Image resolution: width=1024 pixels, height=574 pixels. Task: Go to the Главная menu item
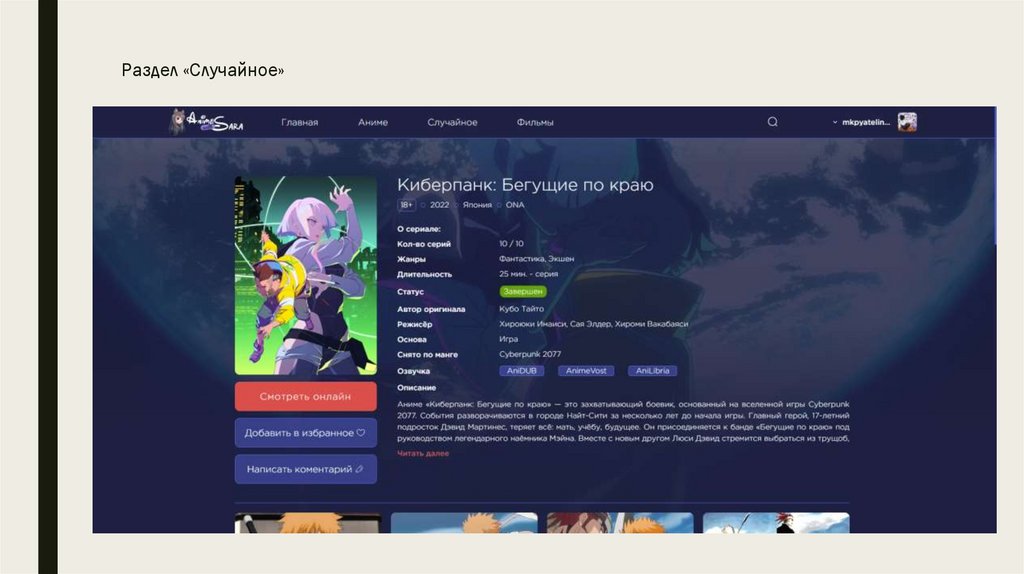click(x=300, y=122)
